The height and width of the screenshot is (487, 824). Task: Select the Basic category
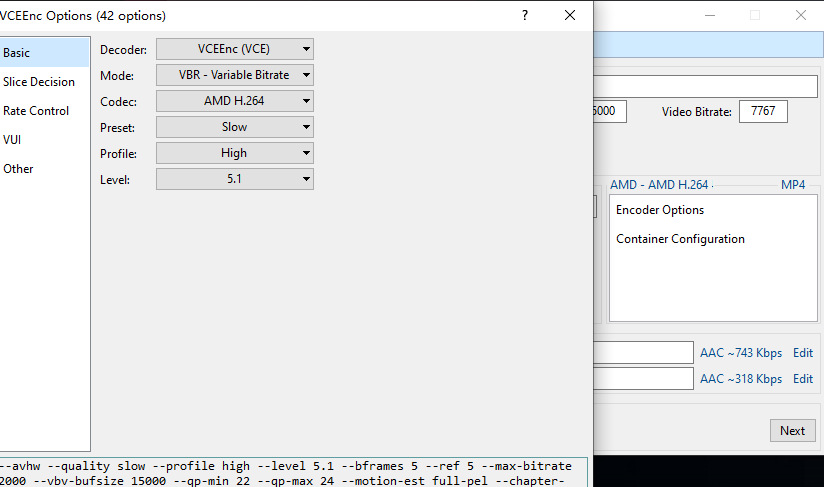(x=44, y=53)
